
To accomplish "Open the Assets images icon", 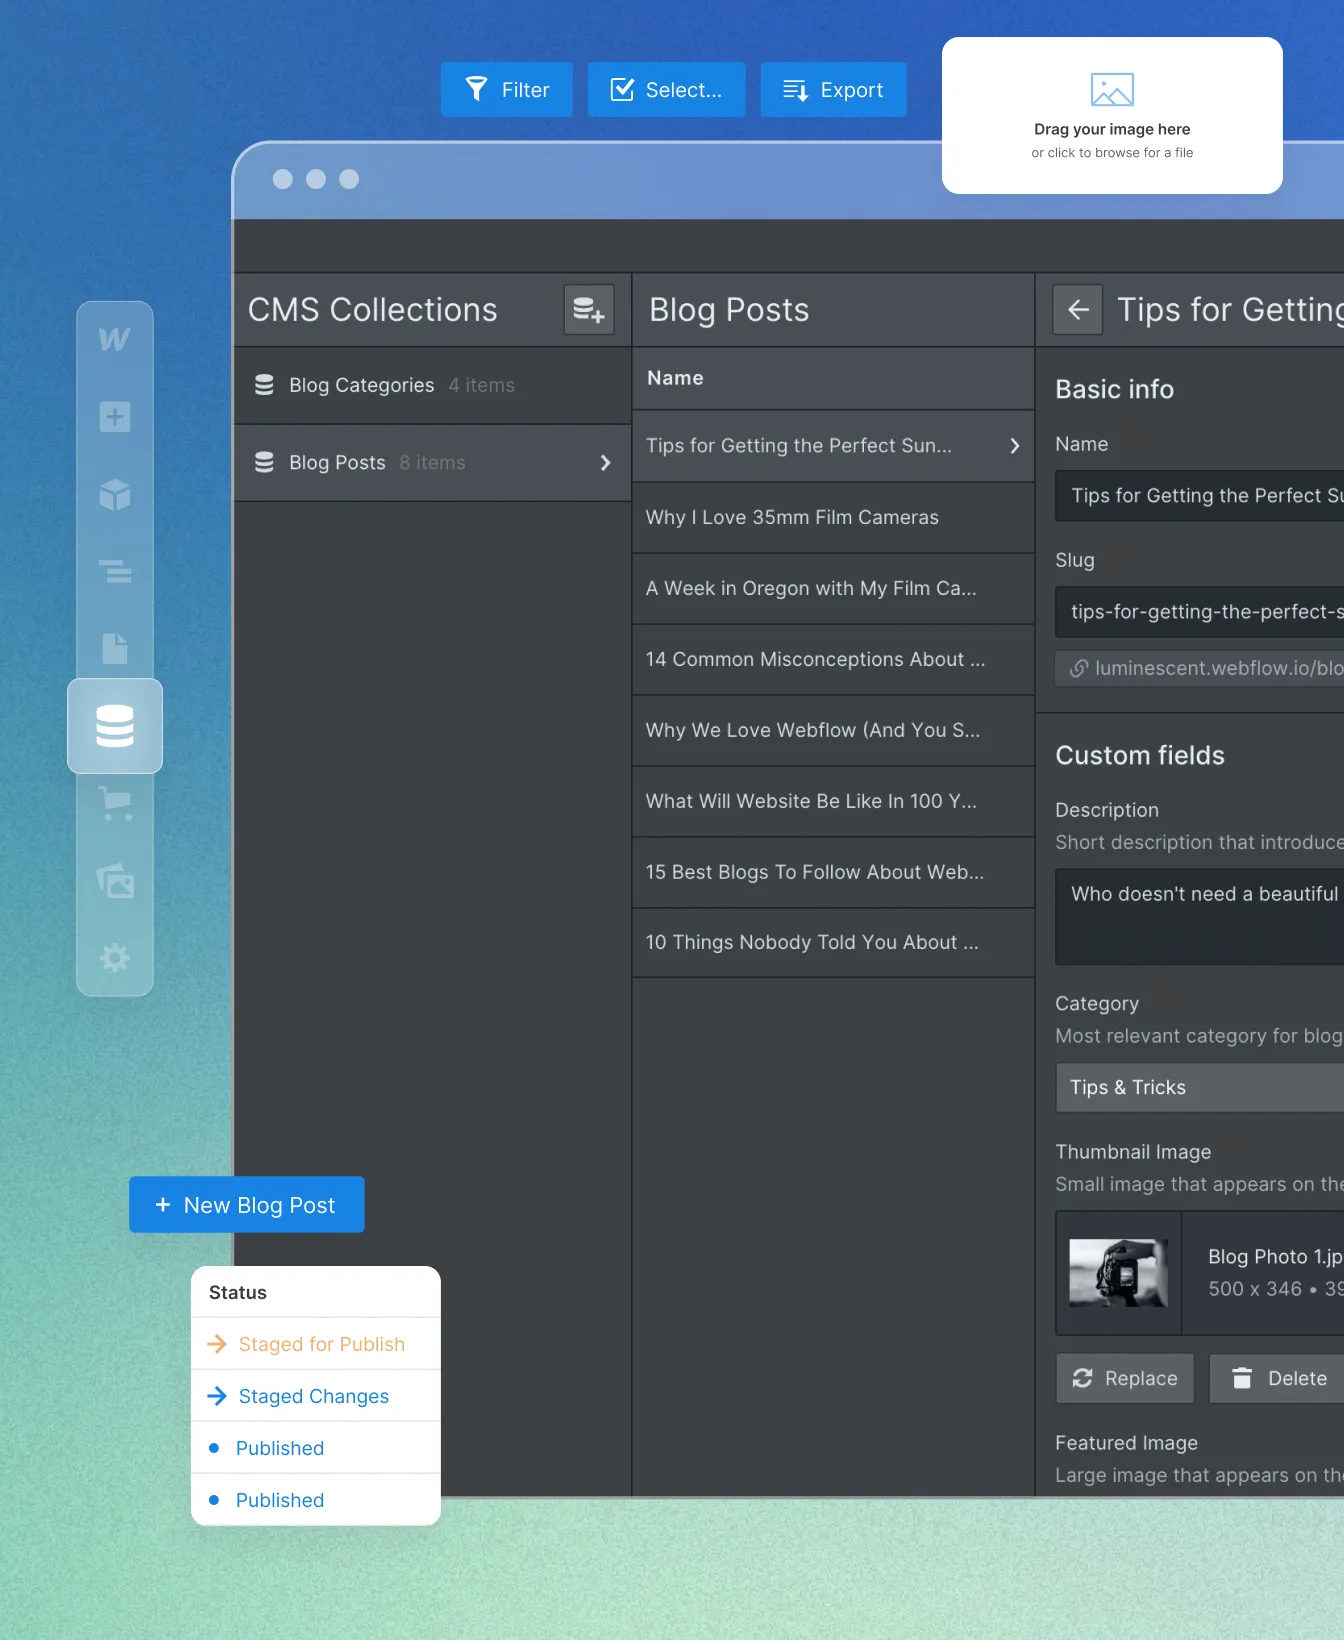I will pos(115,881).
